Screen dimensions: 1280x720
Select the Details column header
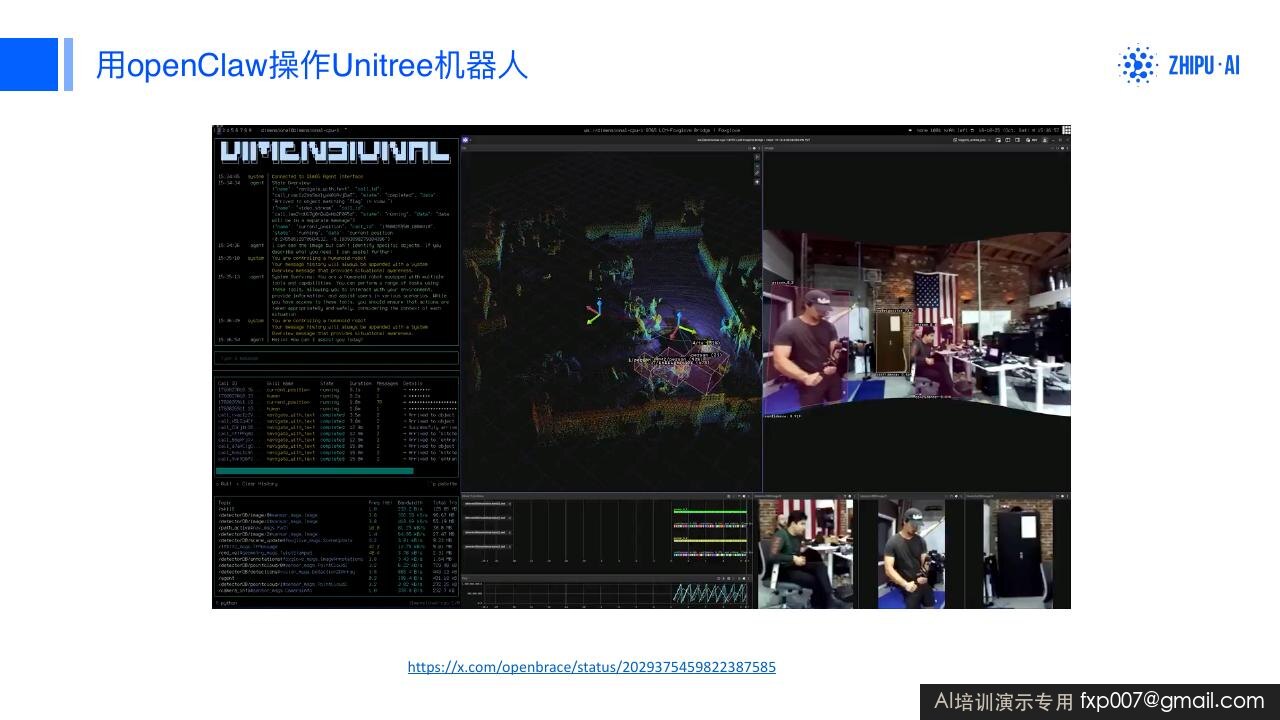(x=412, y=383)
